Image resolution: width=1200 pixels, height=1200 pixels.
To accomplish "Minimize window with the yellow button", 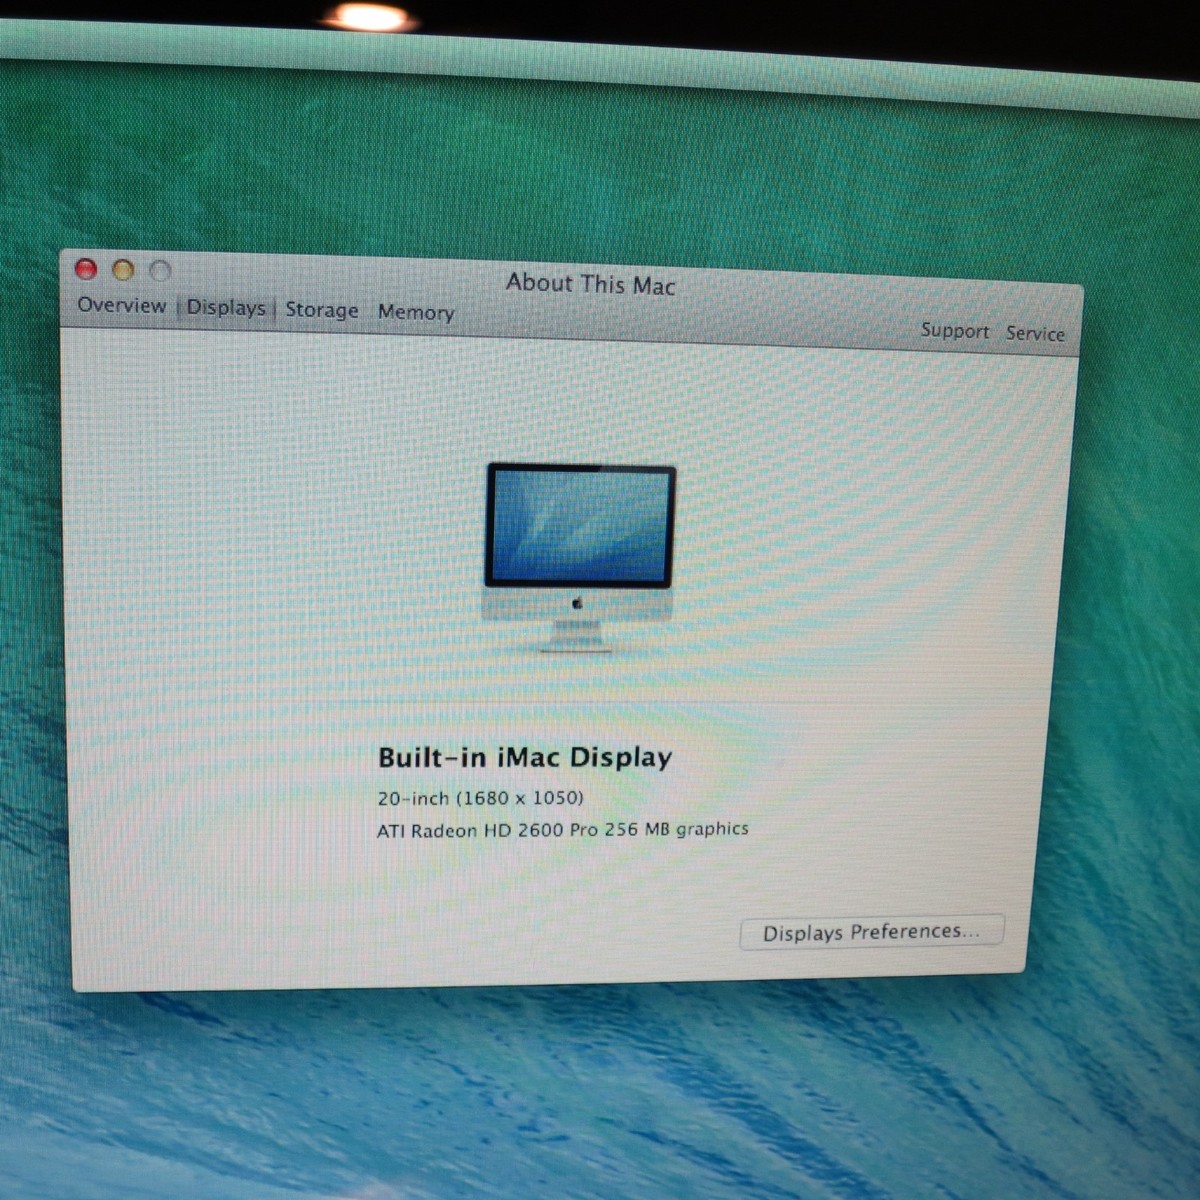I will (x=123, y=270).
